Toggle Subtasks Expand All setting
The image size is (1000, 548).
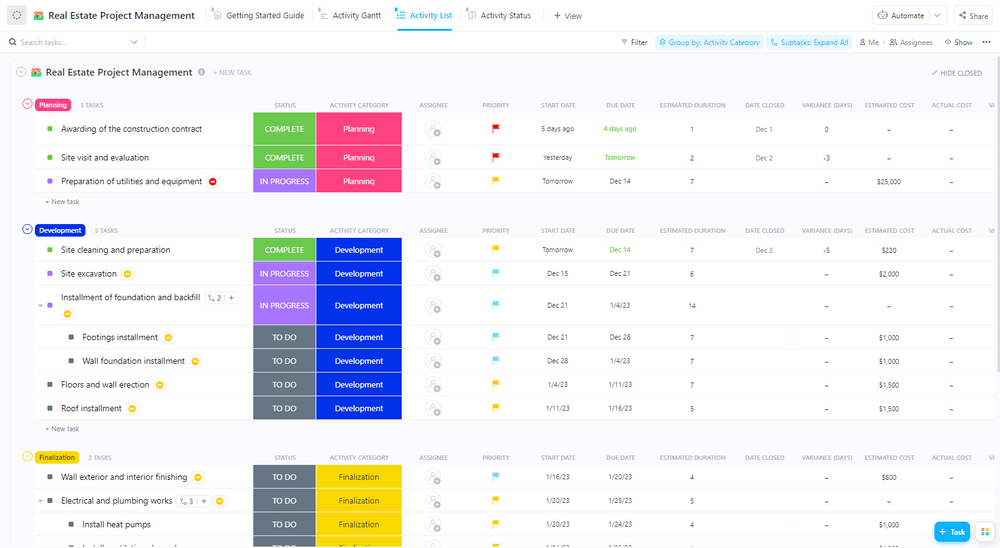810,43
